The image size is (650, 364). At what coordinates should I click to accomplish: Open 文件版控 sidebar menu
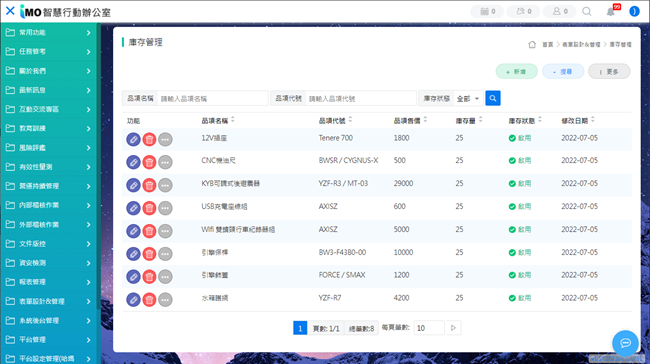49,243
